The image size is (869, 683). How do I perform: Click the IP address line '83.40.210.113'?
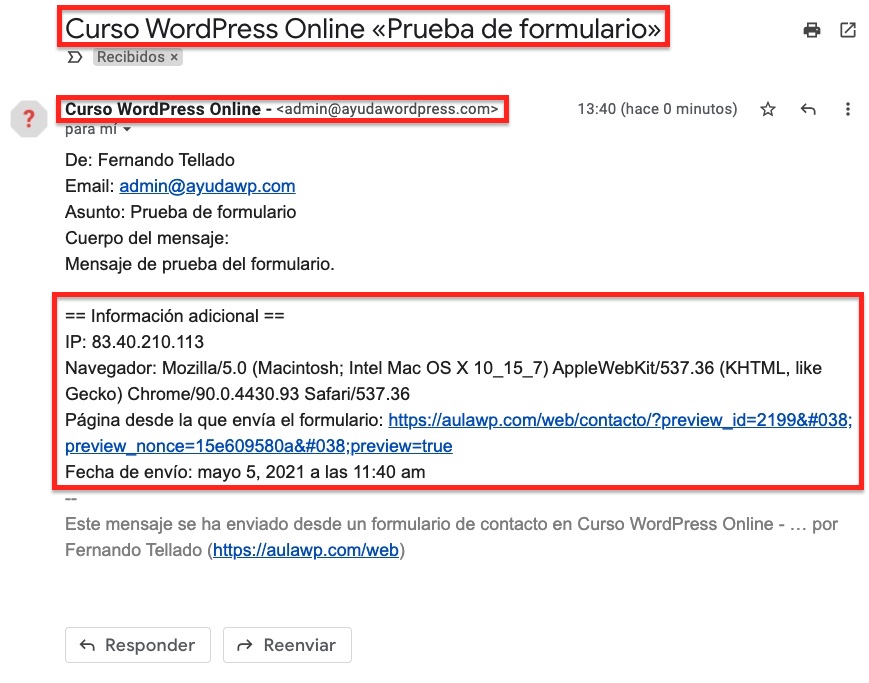[135, 342]
